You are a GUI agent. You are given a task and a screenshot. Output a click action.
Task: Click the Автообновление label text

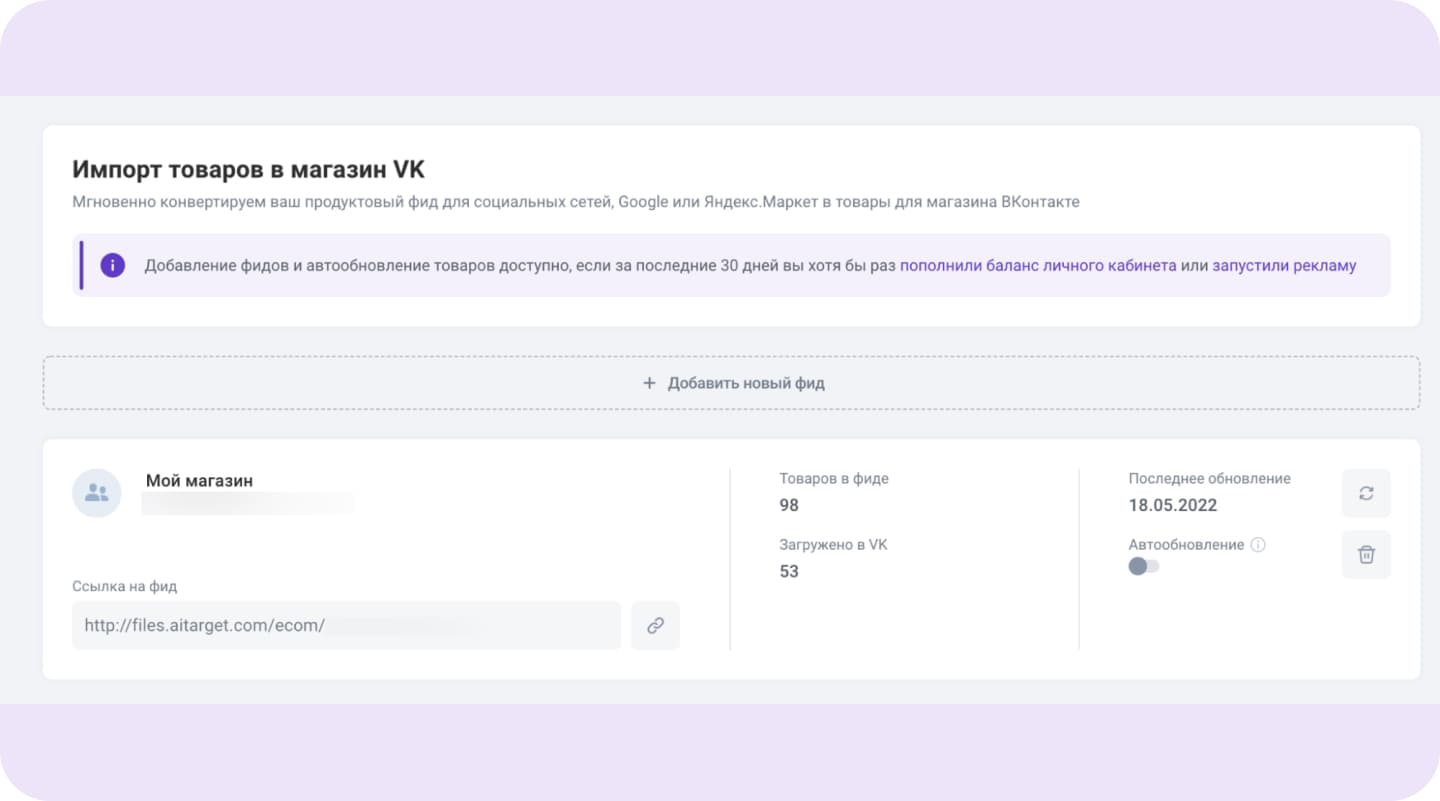point(1186,545)
